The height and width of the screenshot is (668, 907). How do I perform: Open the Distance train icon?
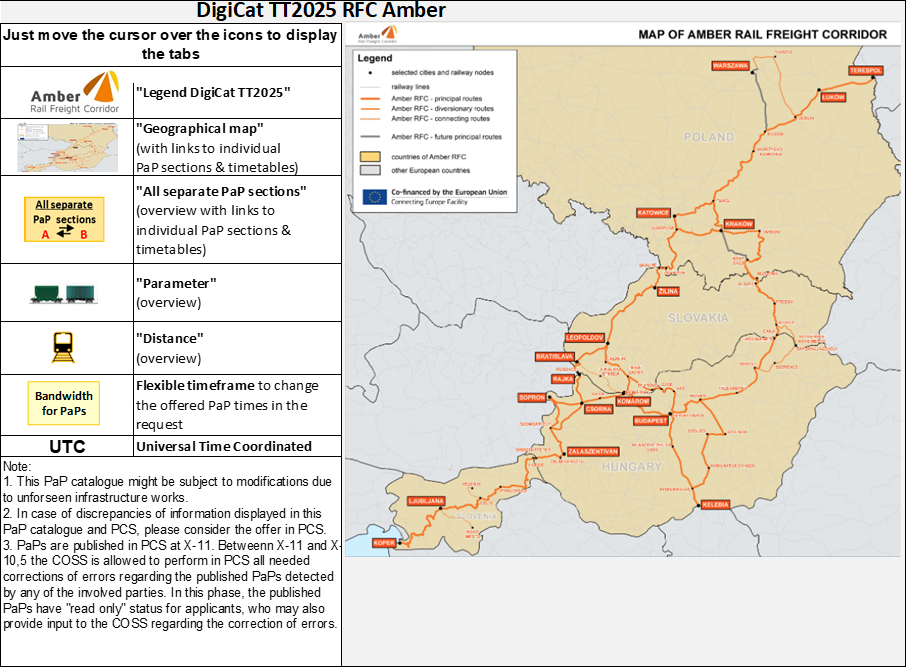pos(63,347)
